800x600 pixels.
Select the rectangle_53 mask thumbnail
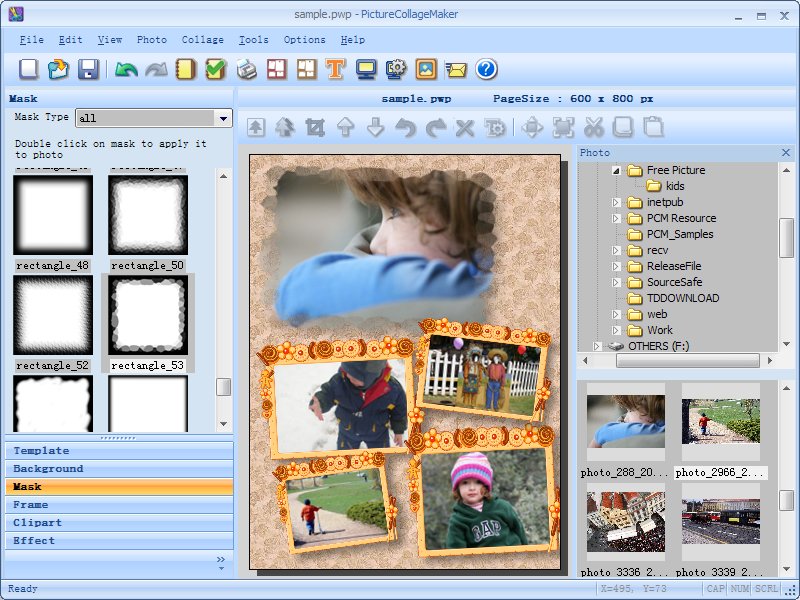148,315
